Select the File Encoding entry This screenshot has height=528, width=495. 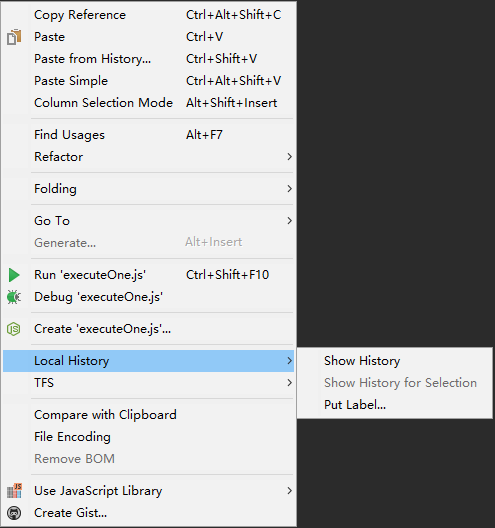point(148,437)
